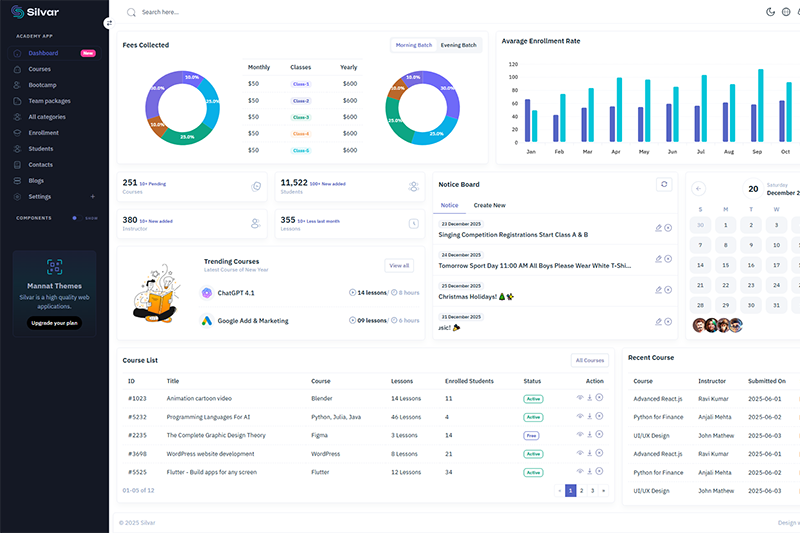
Task: Download the Animation cartoon video course
Action: coord(589,398)
